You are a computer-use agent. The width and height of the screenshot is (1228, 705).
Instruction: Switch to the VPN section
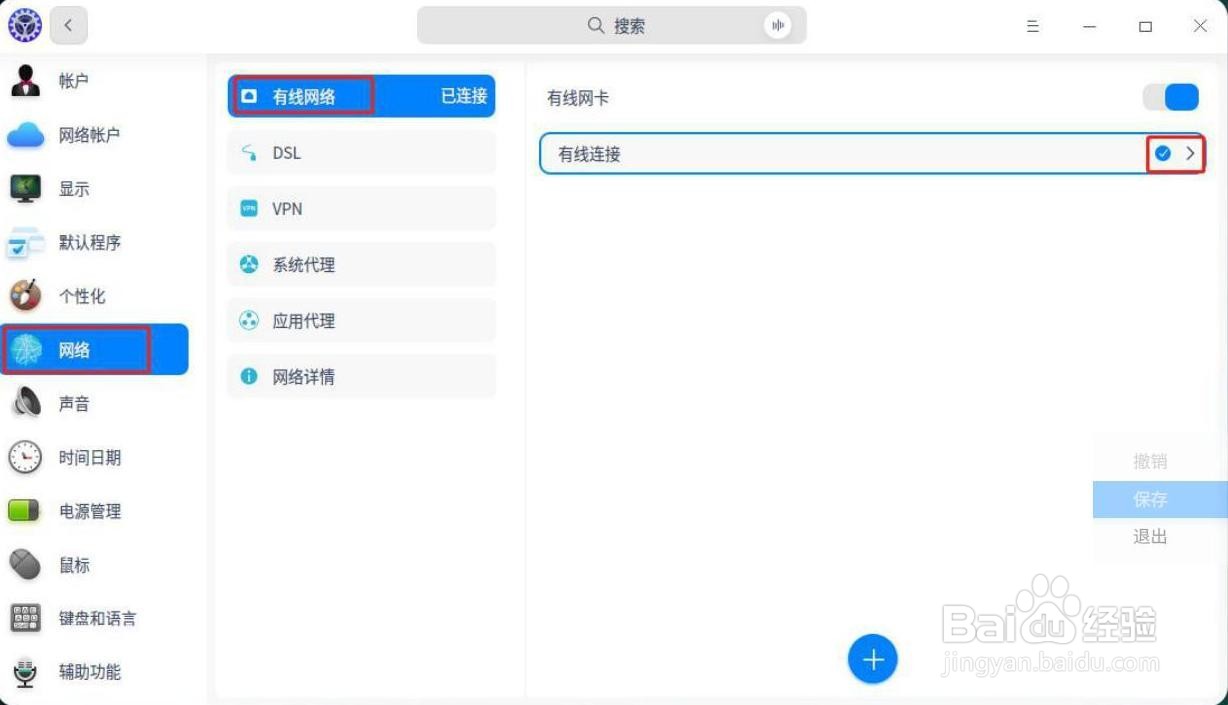coord(362,208)
